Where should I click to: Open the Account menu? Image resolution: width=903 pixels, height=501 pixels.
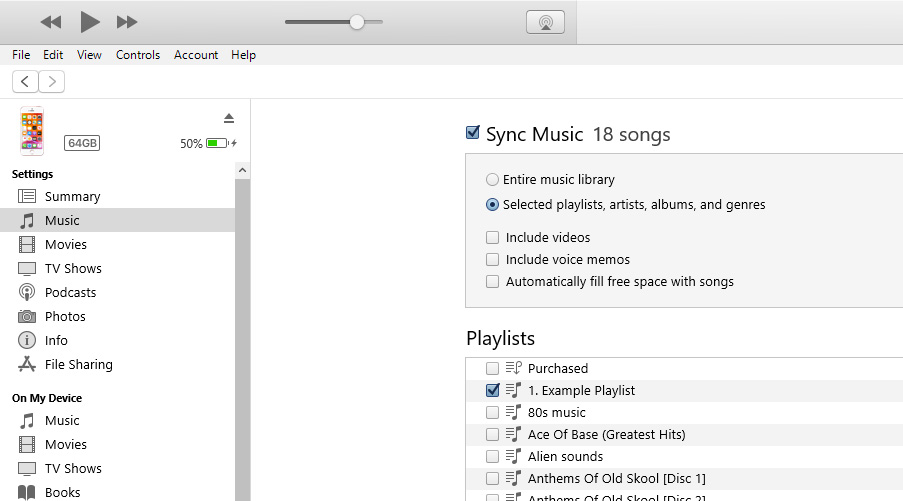(x=196, y=55)
